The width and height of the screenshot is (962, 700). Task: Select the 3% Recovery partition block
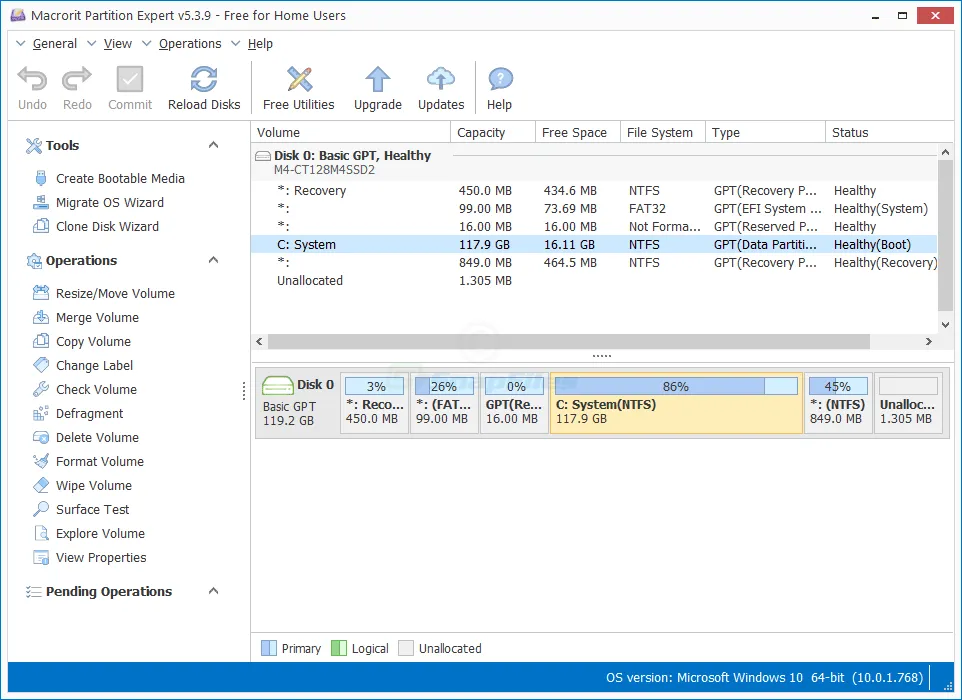click(374, 402)
